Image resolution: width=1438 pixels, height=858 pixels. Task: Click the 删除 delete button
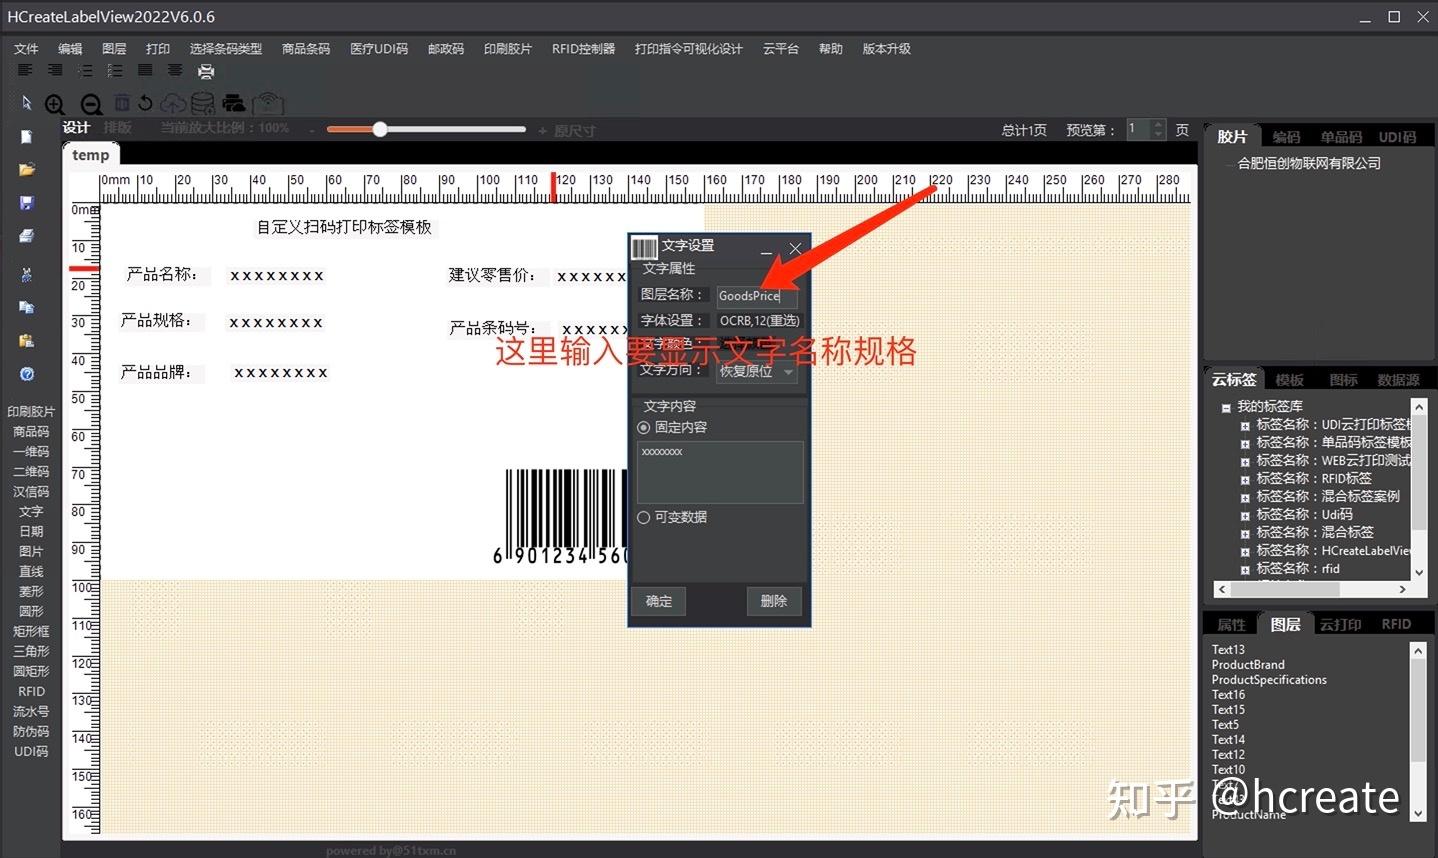pyautogui.click(x=773, y=600)
